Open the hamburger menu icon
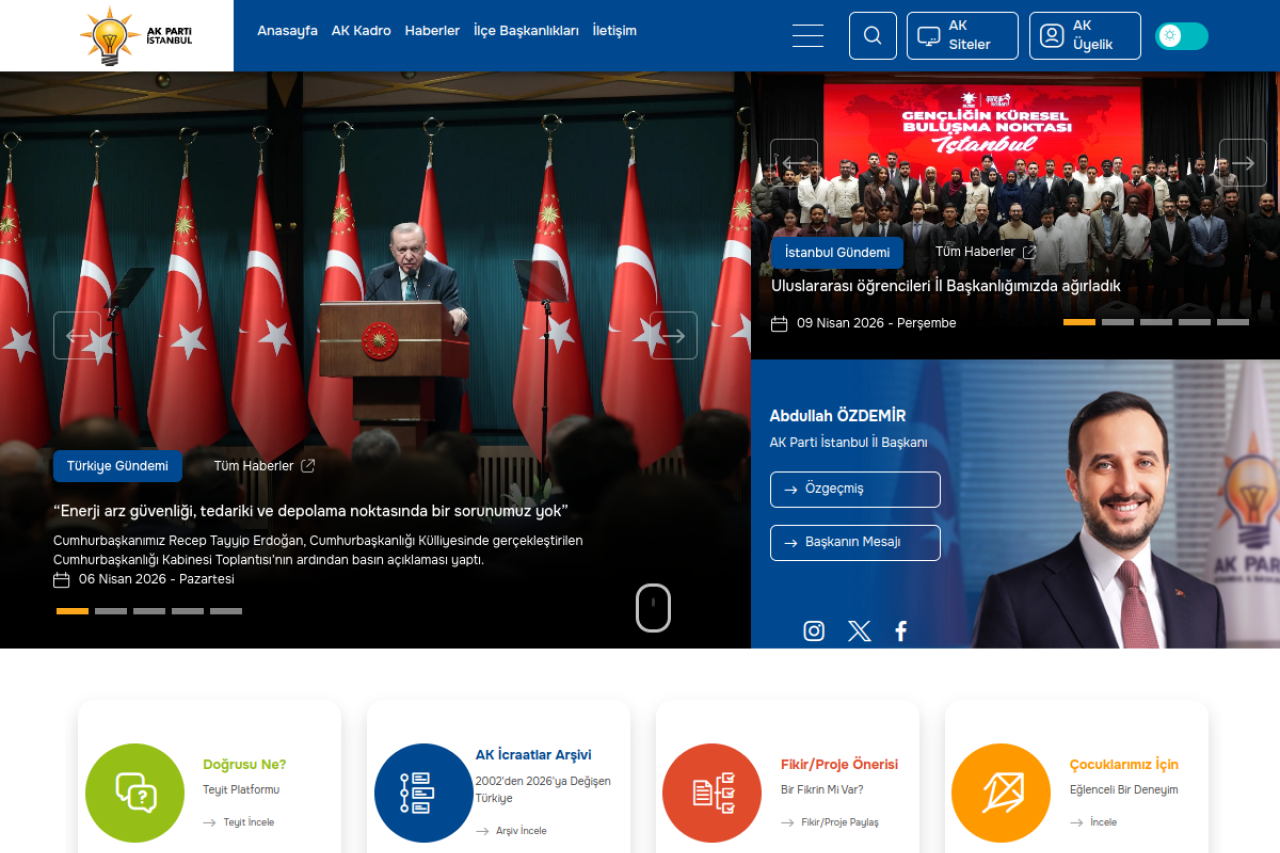The height and width of the screenshot is (853, 1280). tap(808, 36)
